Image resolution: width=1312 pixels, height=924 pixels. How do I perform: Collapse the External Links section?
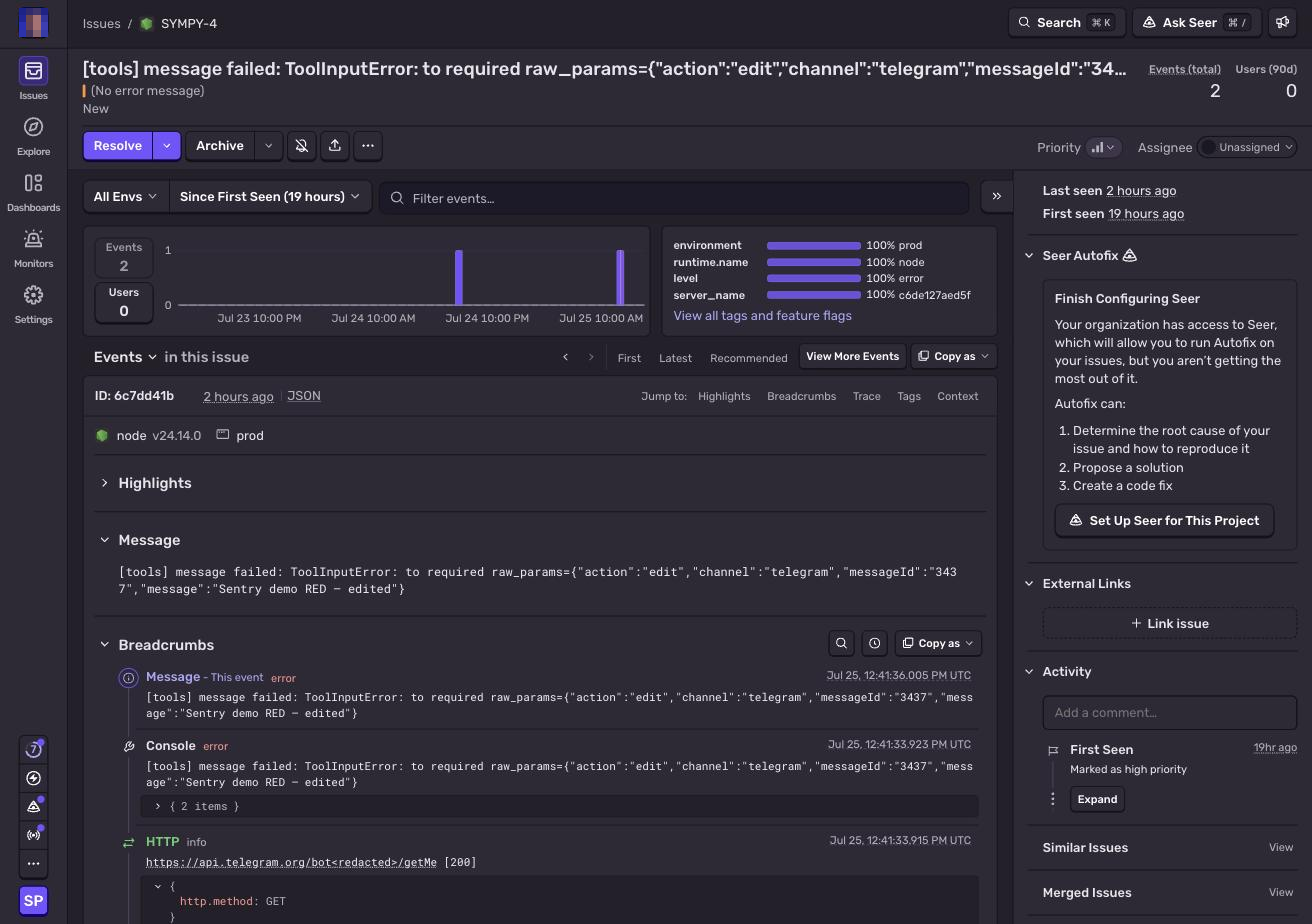[x=1029, y=584]
